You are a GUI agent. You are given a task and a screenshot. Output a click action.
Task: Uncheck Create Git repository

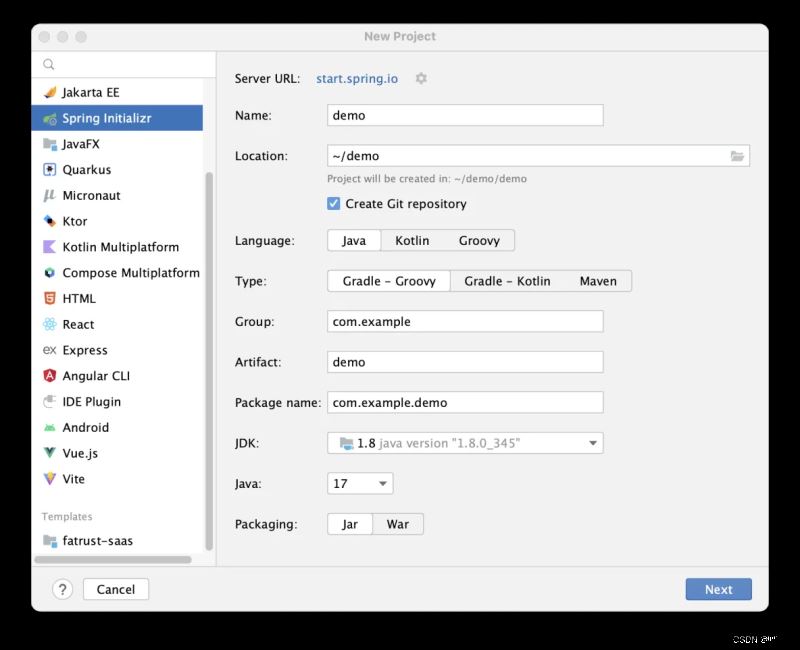(x=334, y=204)
